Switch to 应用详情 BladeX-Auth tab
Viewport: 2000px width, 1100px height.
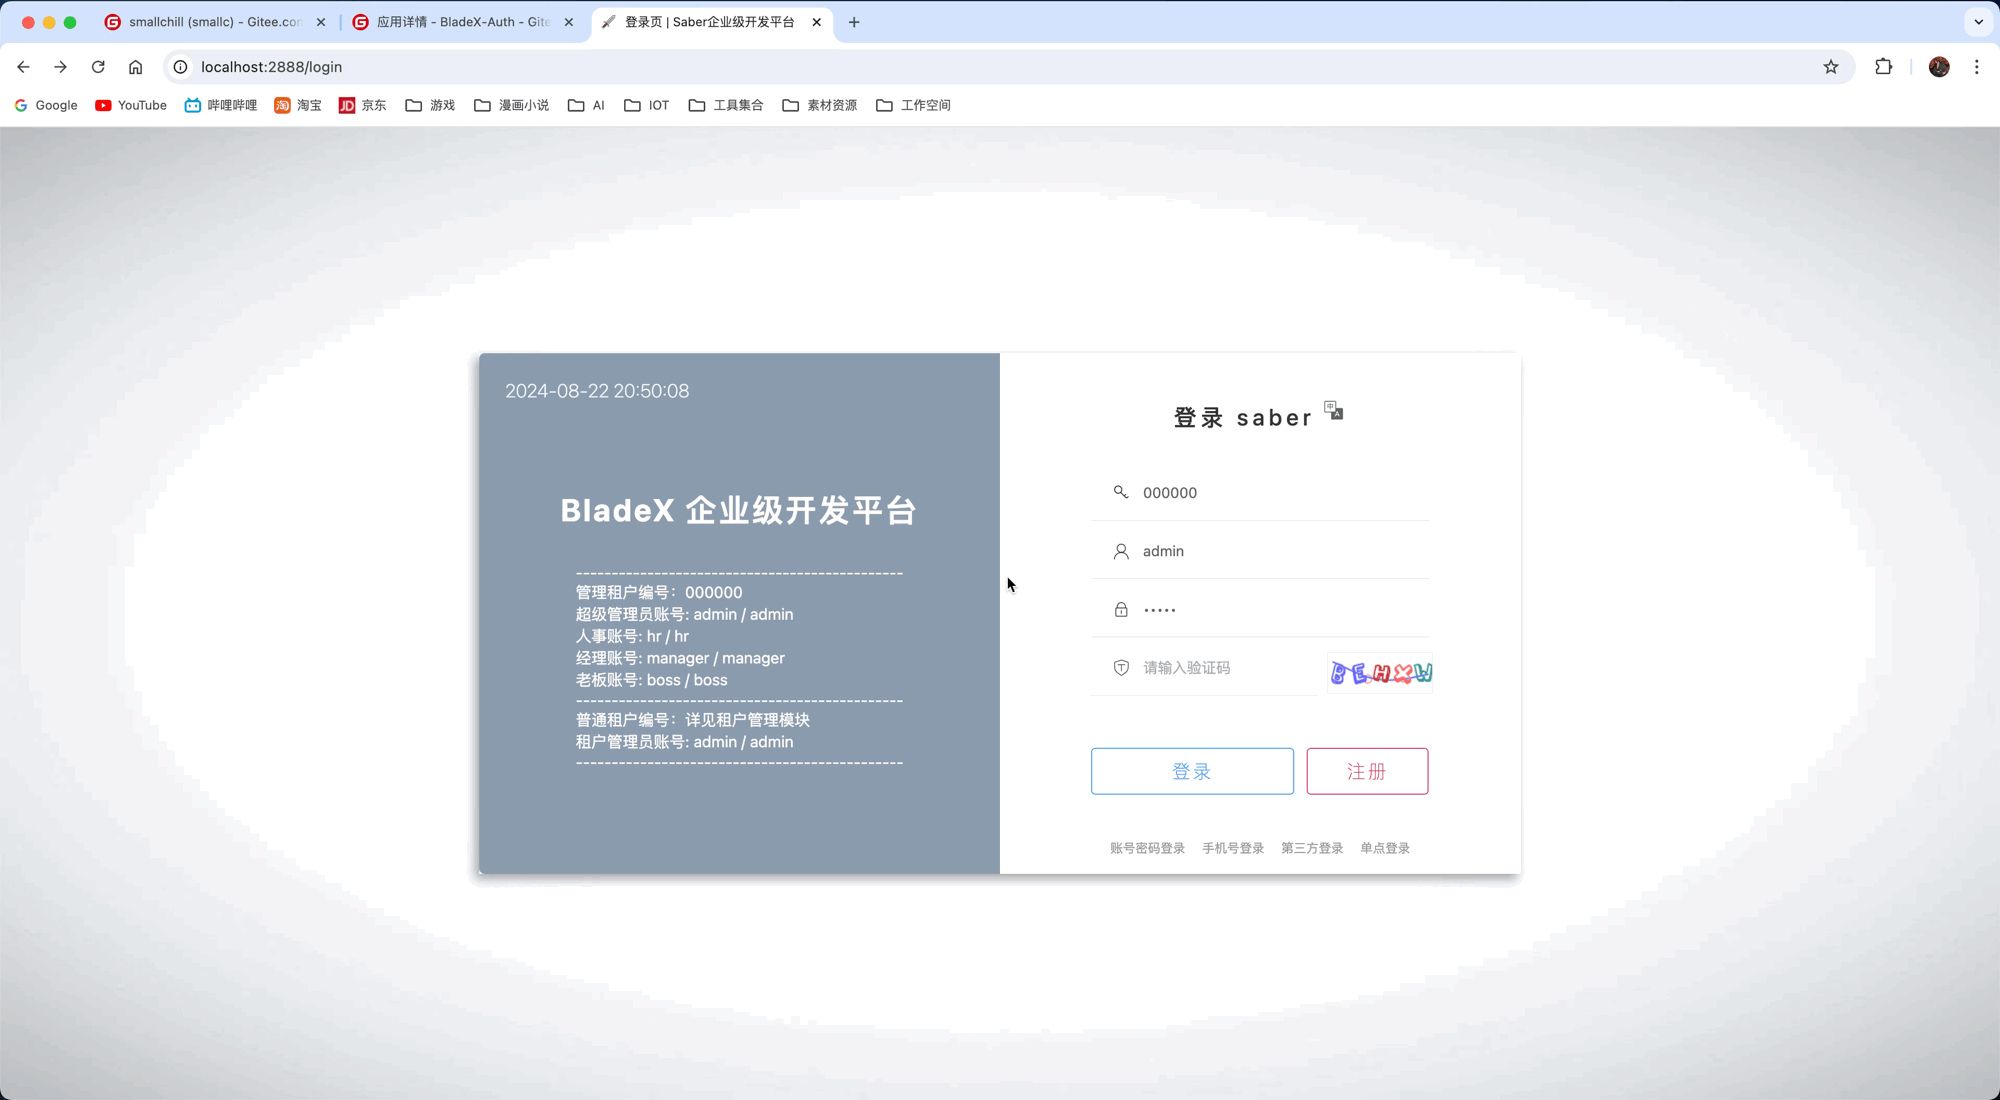(464, 22)
